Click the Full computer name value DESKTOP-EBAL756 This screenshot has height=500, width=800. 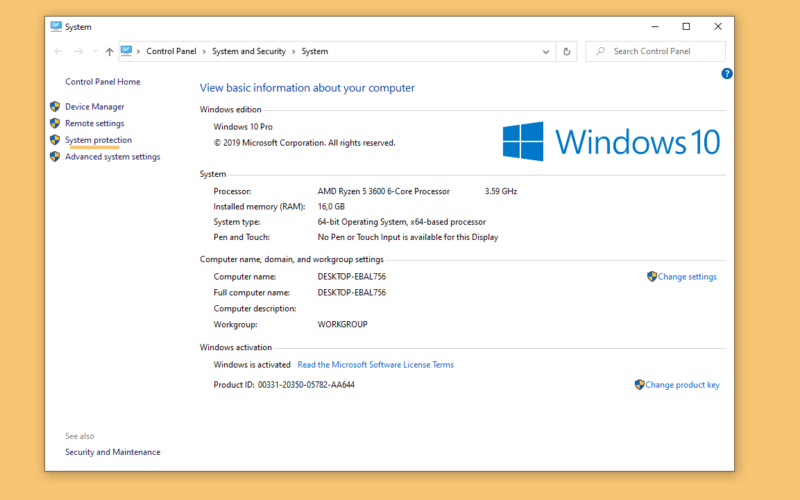click(352, 292)
